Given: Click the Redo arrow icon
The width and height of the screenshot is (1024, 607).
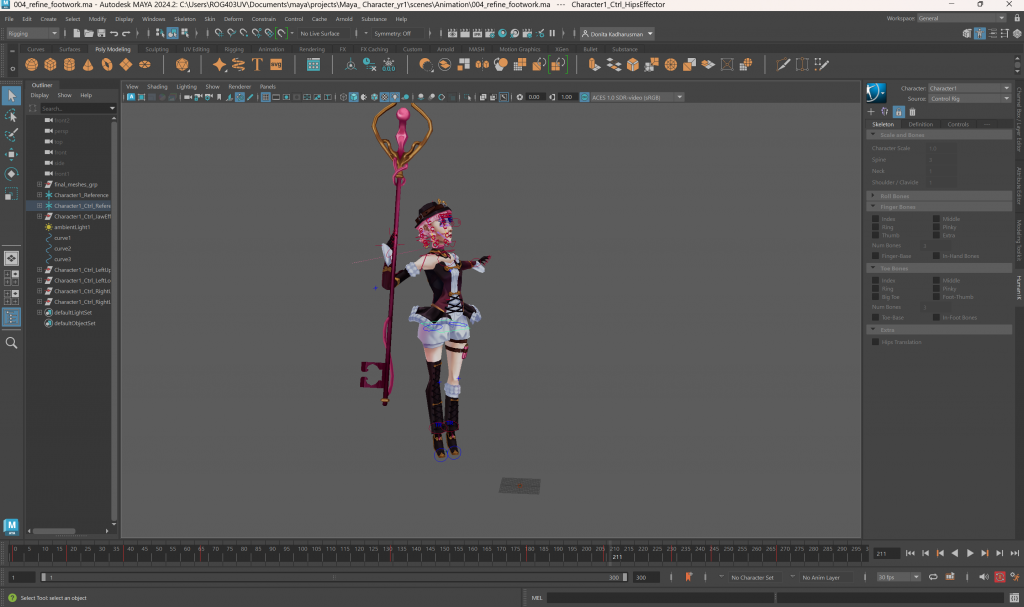Looking at the screenshot, I should (x=126, y=33).
